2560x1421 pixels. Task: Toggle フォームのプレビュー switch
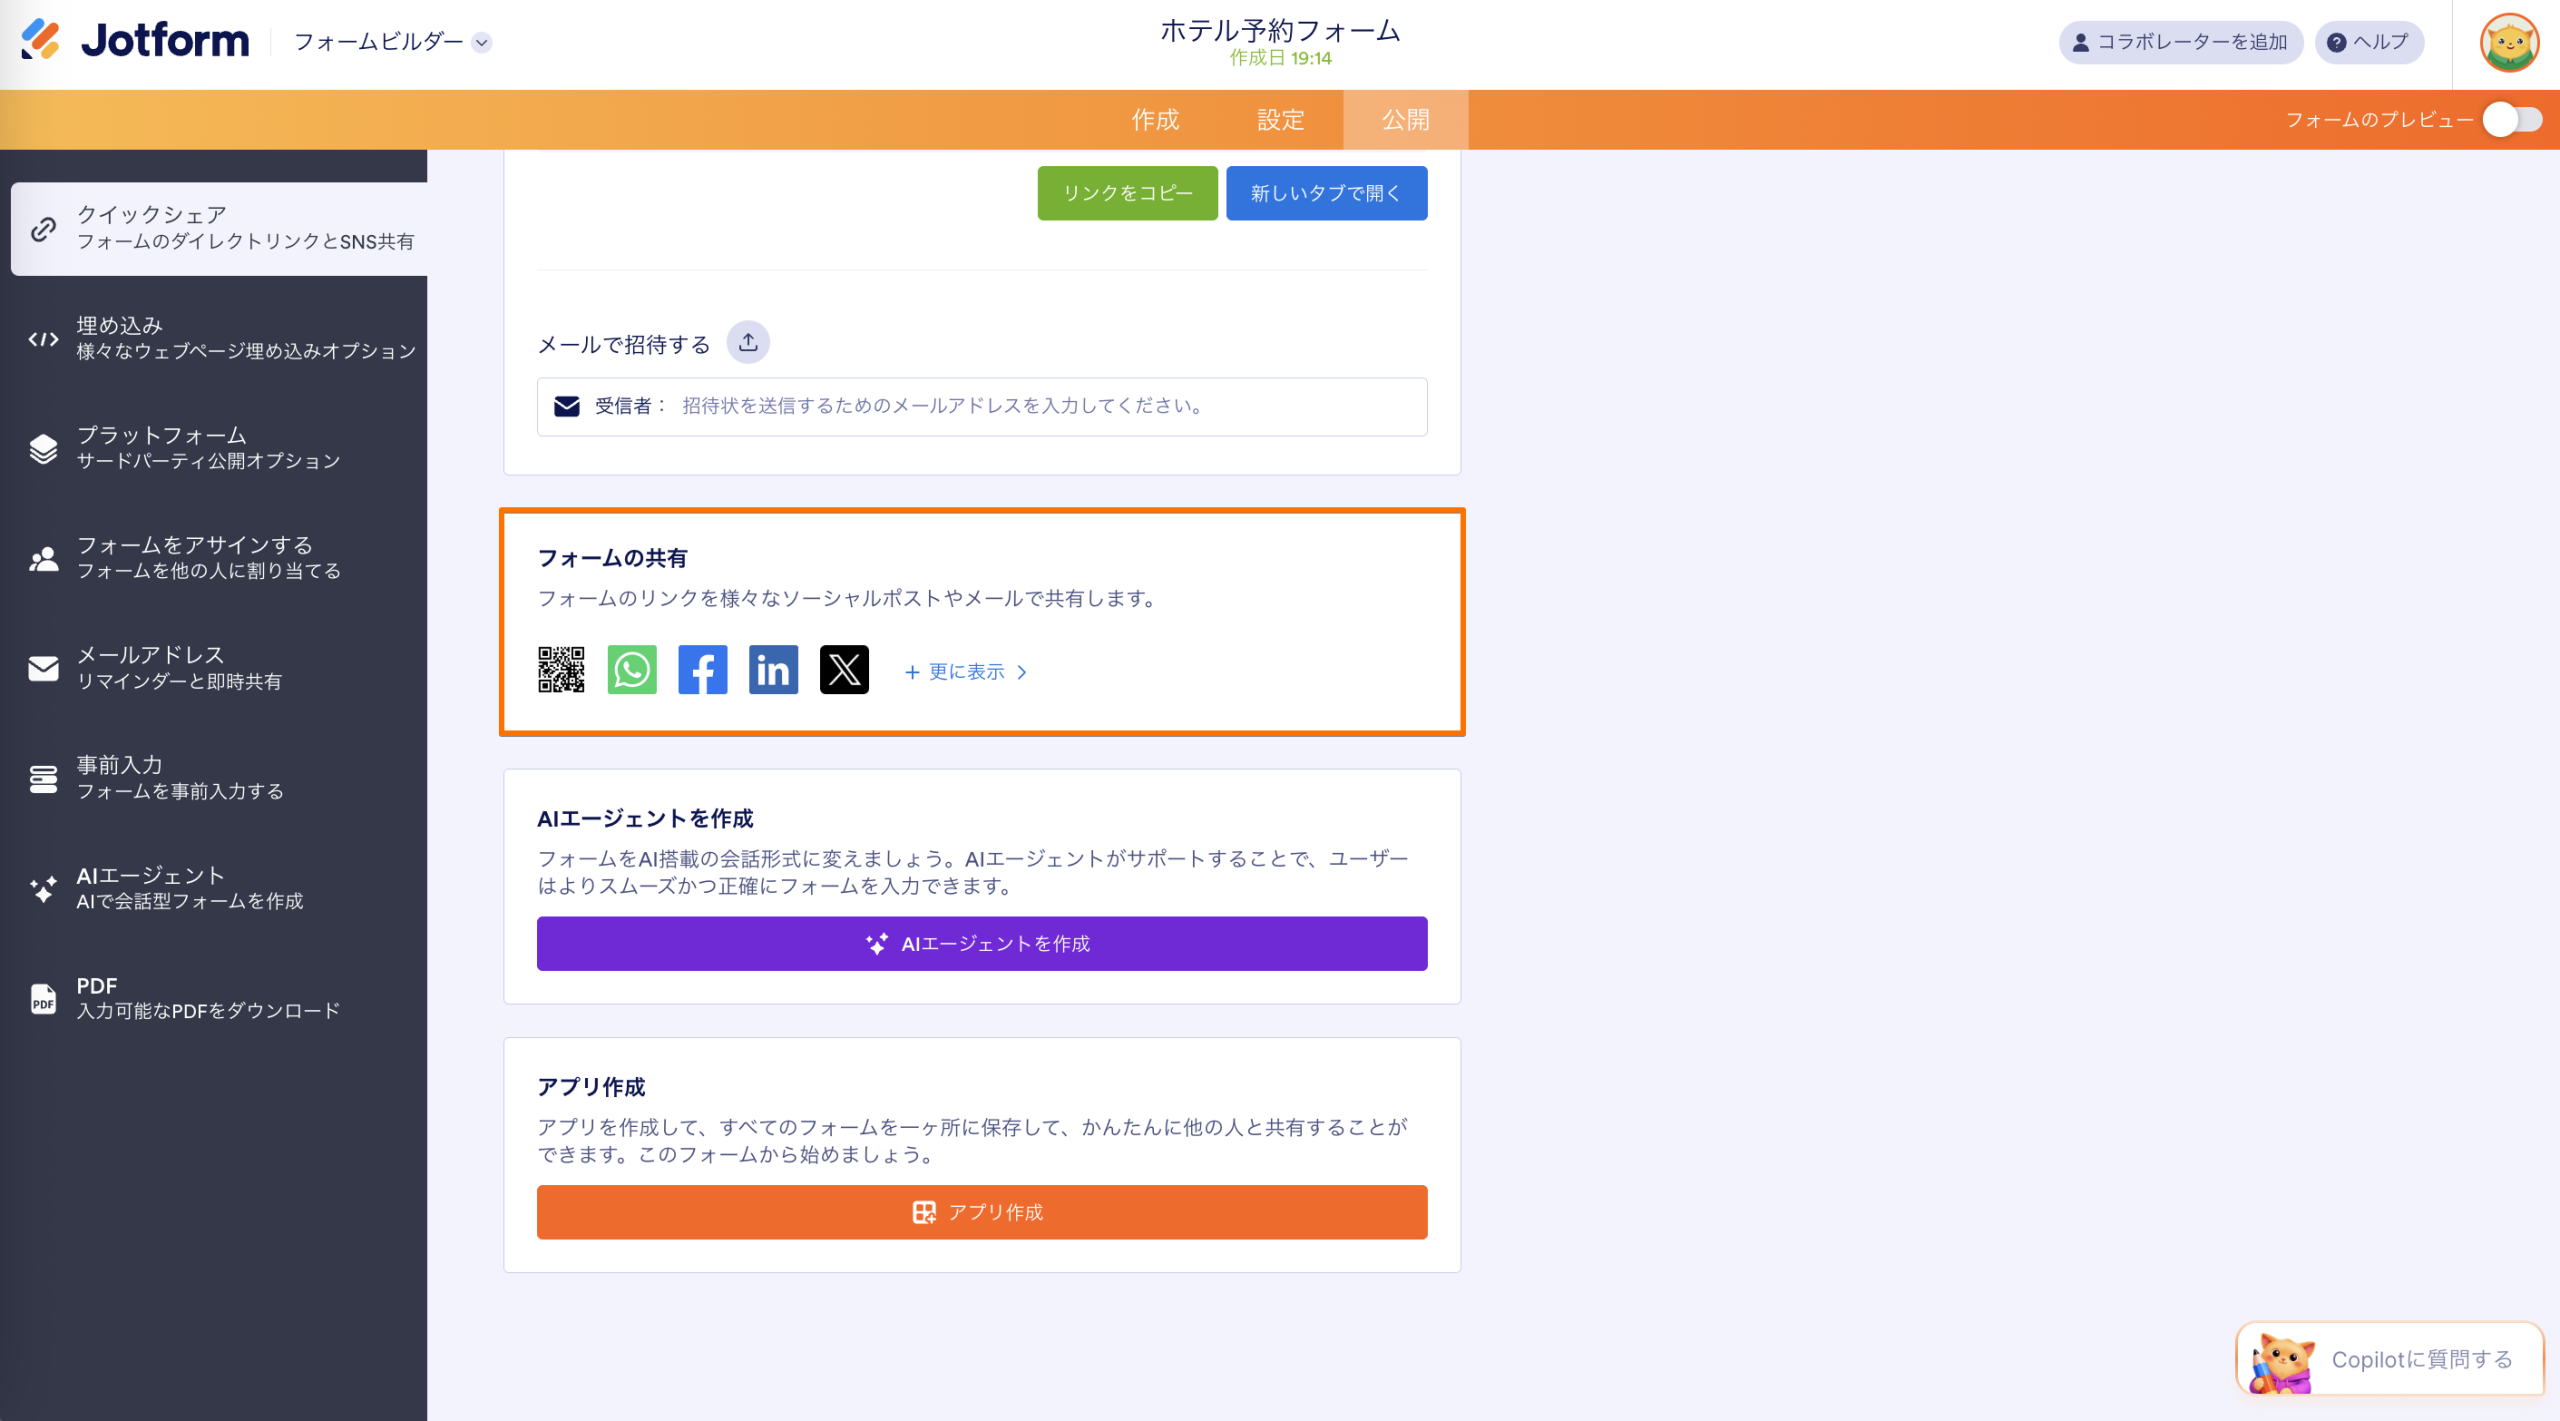pos(2512,120)
